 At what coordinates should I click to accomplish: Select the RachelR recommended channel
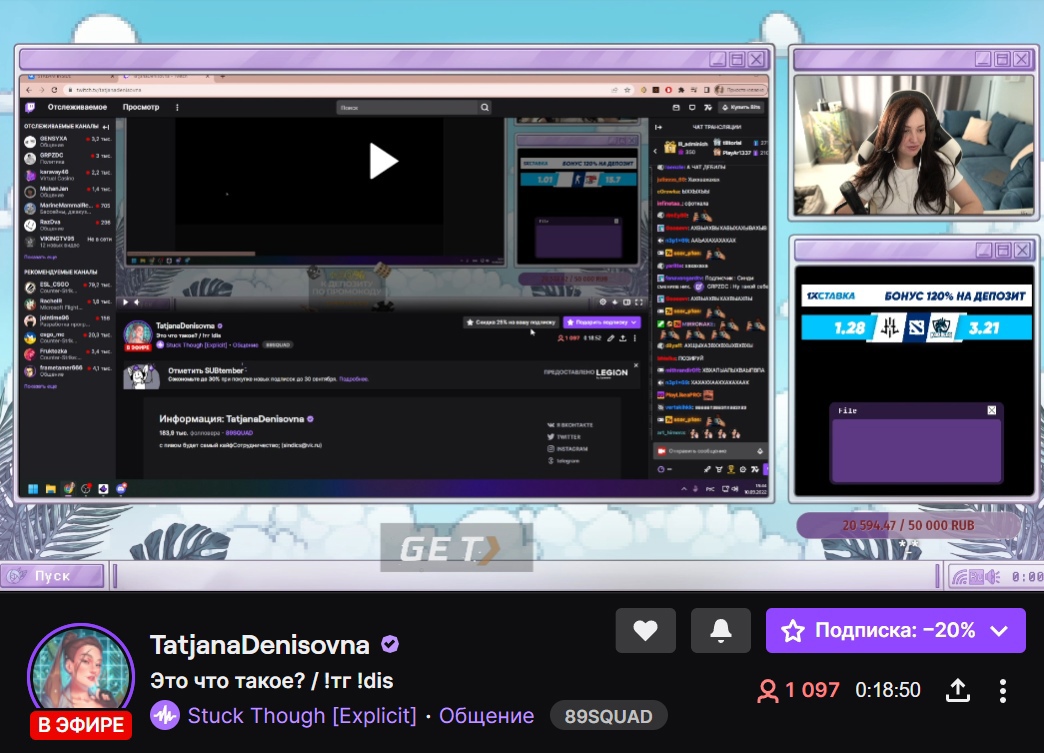tap(68, 304)
